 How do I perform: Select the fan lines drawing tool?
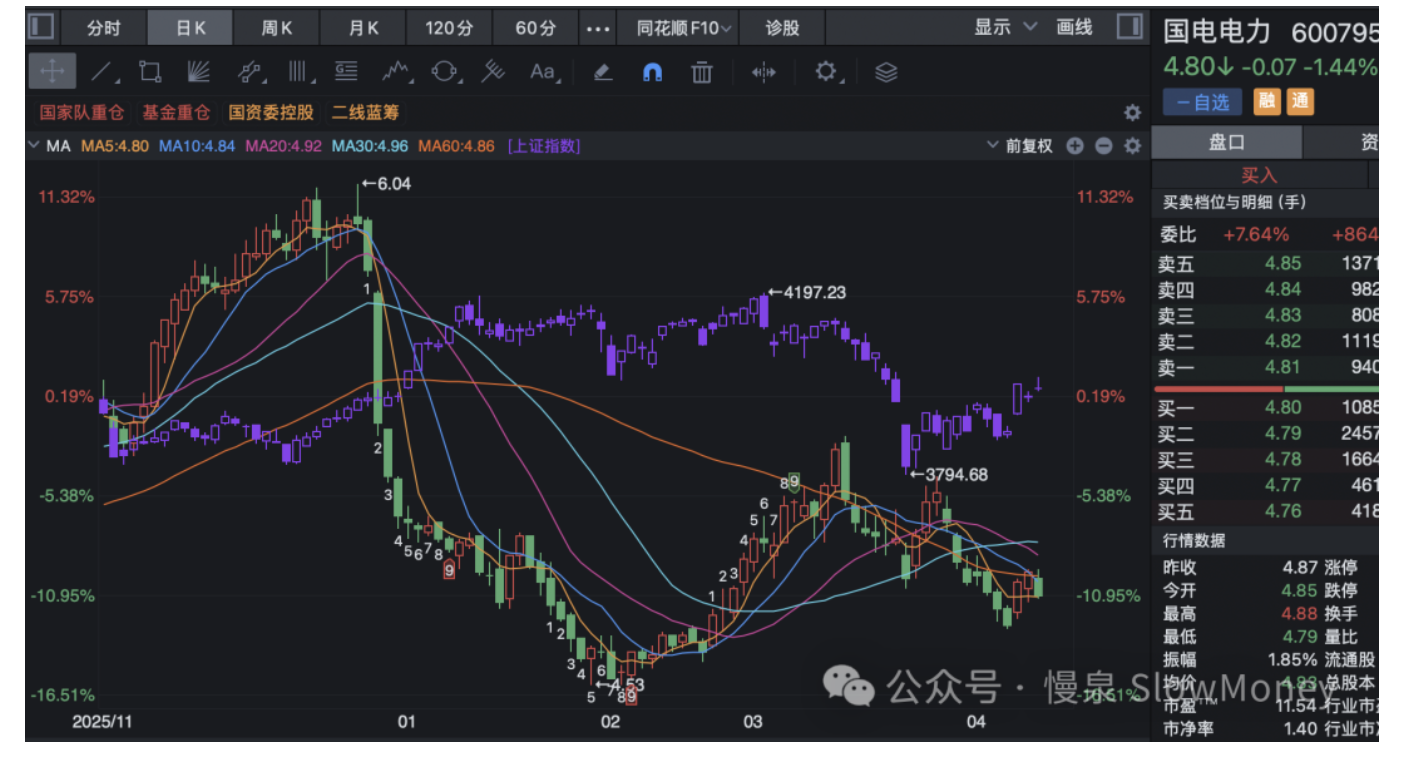199,72
